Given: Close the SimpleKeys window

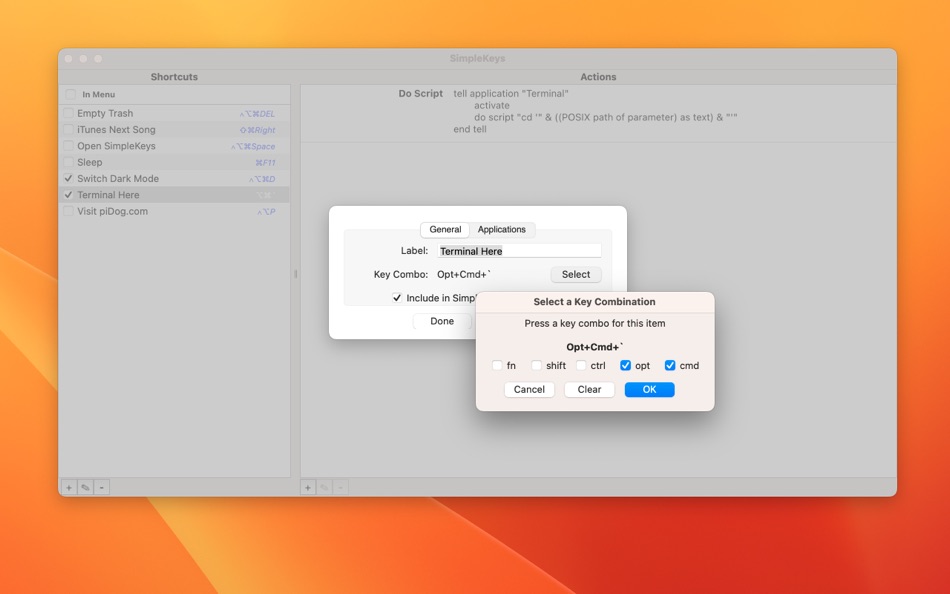Looking at the screenshot, I should point(68,59).
